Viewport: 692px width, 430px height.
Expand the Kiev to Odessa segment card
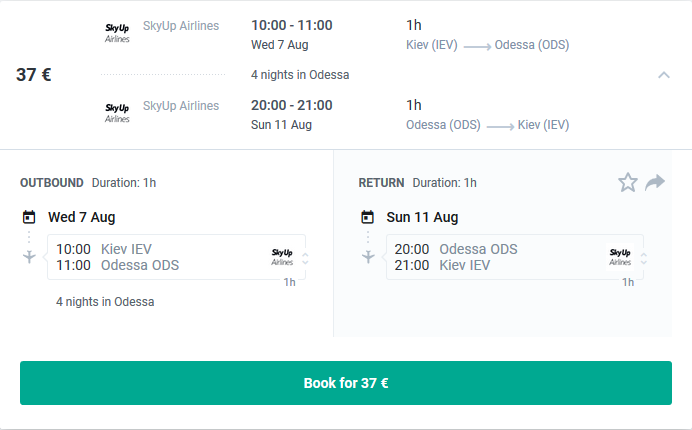(x=305, y=258)
